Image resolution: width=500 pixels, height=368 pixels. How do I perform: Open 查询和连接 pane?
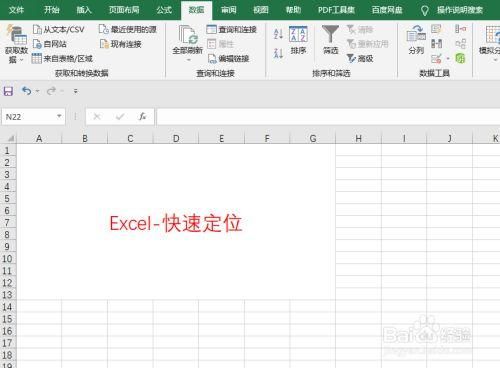(232, 29)
